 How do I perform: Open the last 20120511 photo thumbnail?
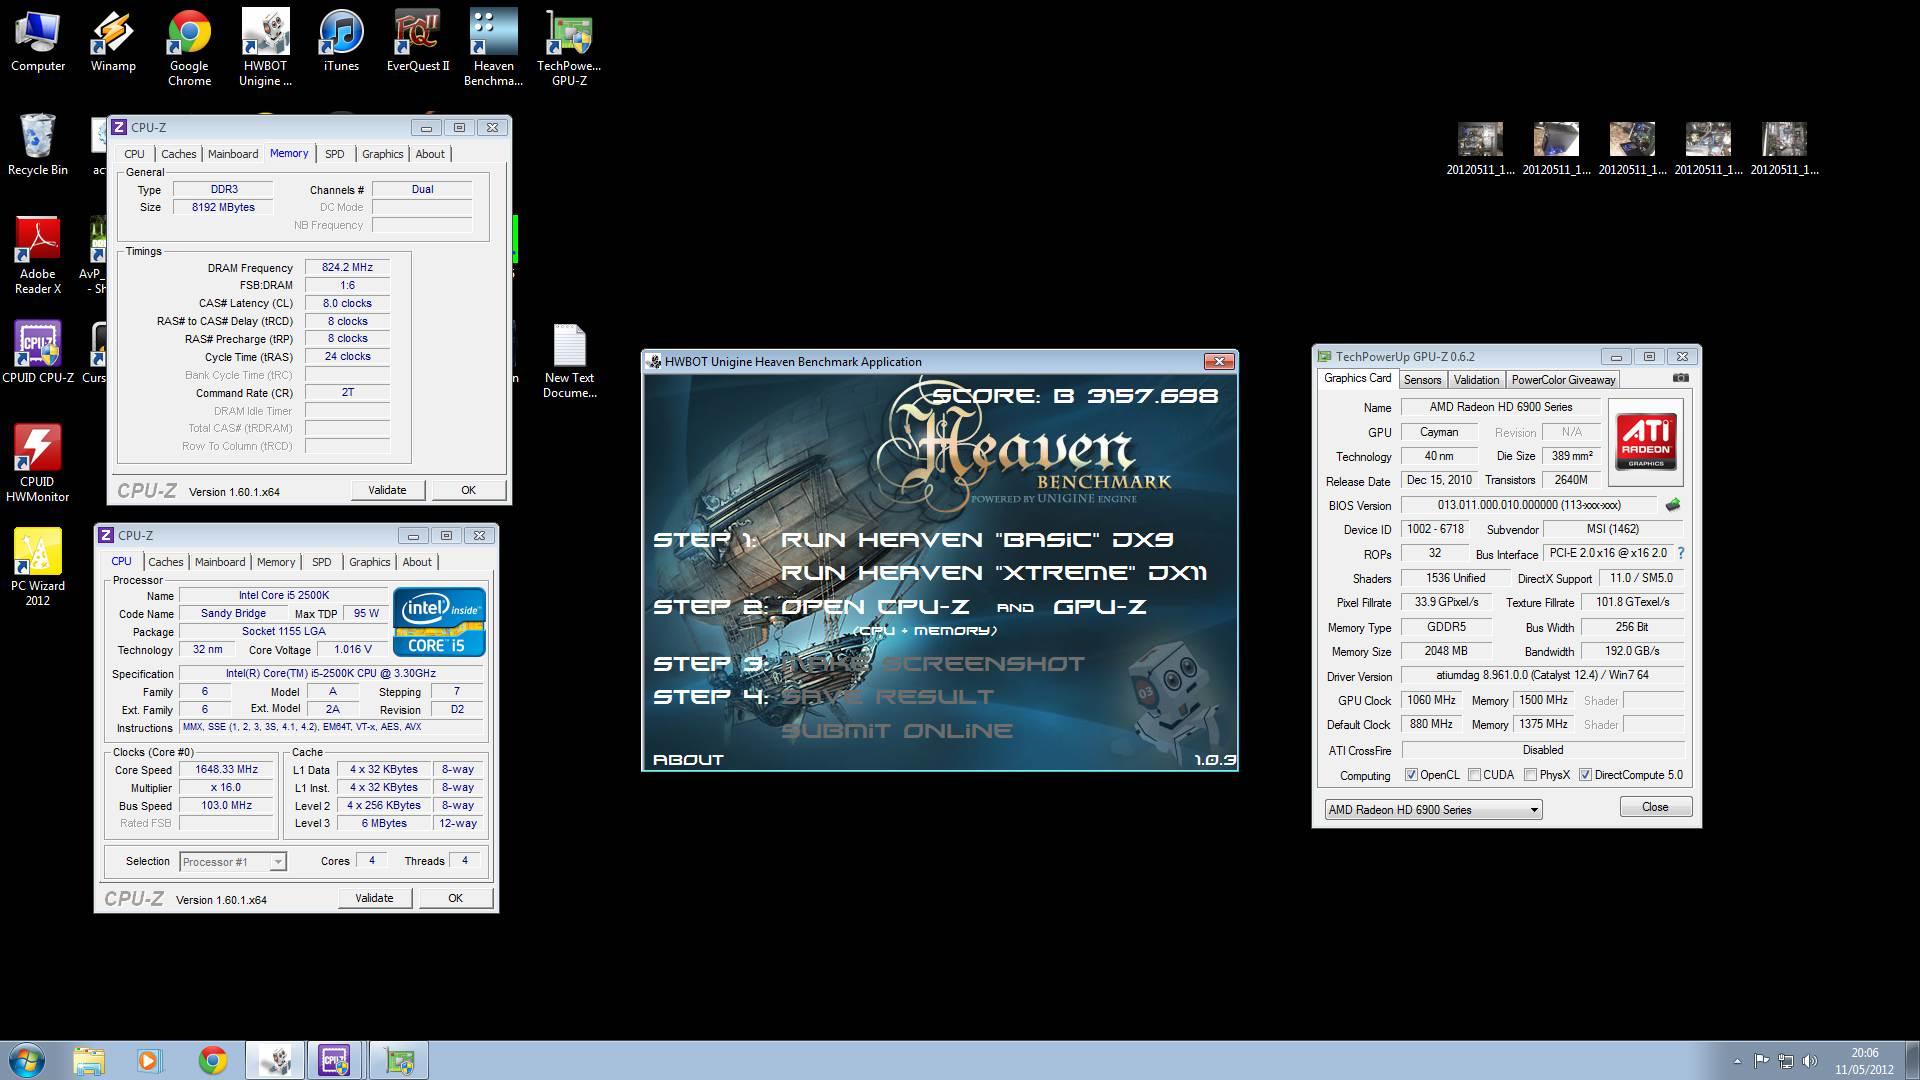[x=1784, y=148]
